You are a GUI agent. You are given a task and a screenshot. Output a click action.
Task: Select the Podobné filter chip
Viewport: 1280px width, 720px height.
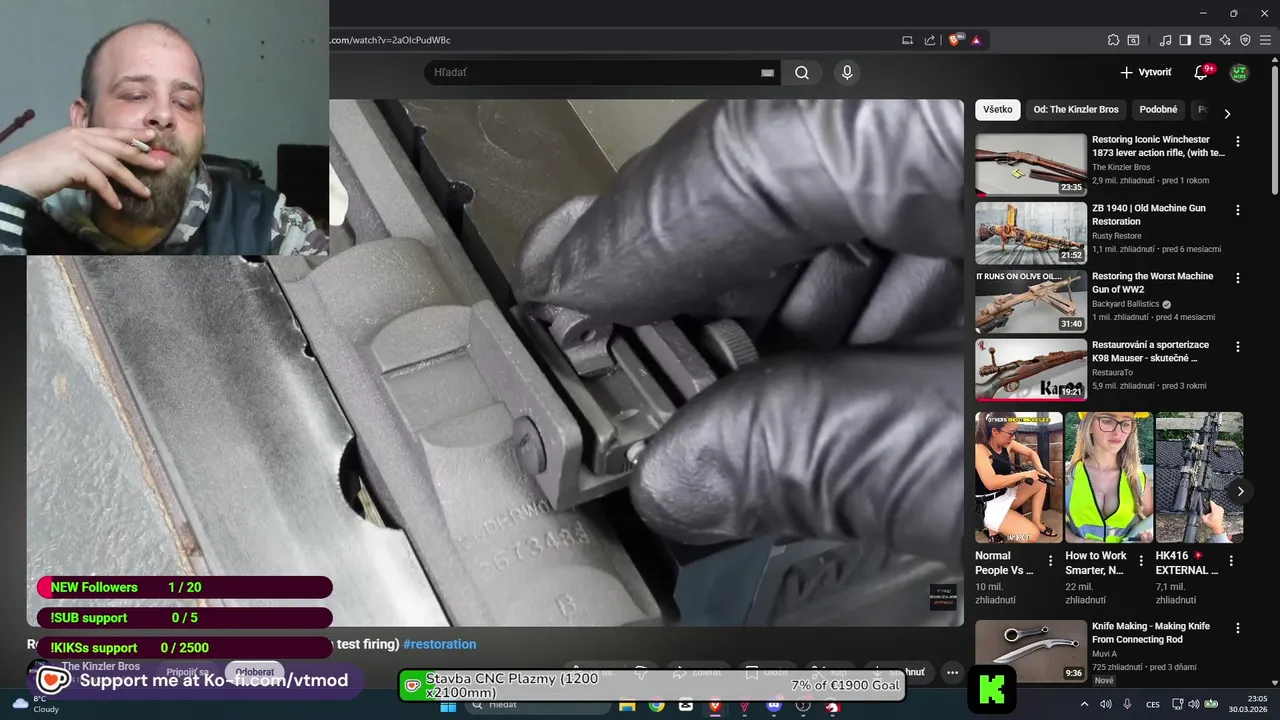coord(1158,109)
